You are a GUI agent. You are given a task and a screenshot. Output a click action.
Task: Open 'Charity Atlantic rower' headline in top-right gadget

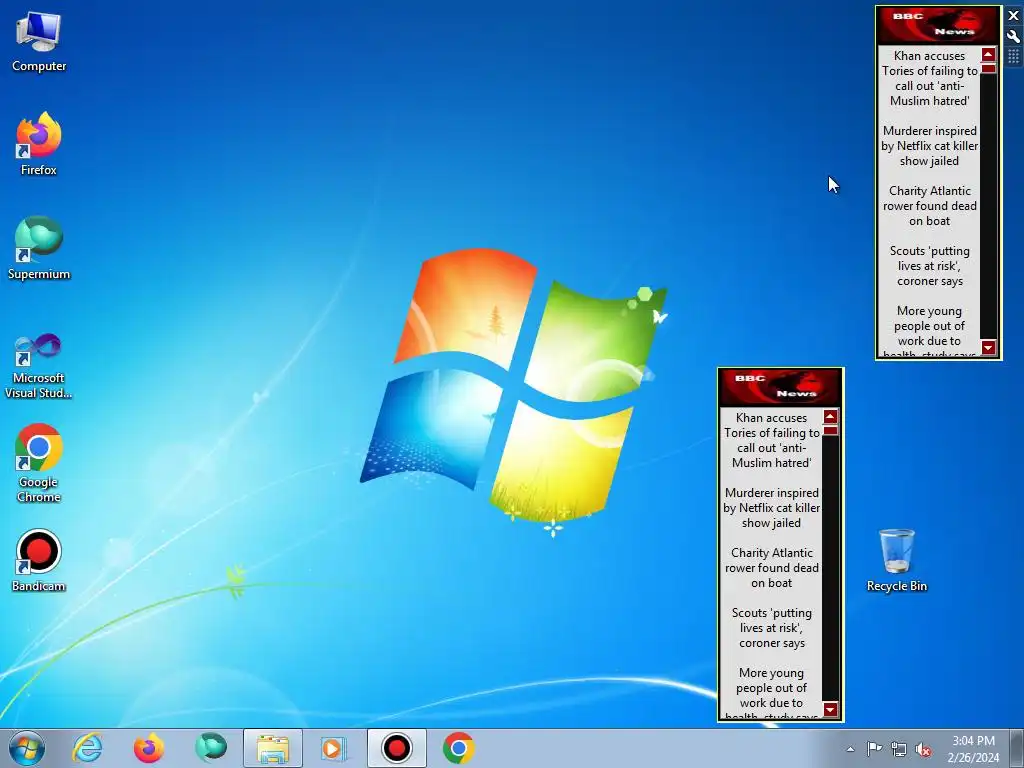[x=929, y=206]
